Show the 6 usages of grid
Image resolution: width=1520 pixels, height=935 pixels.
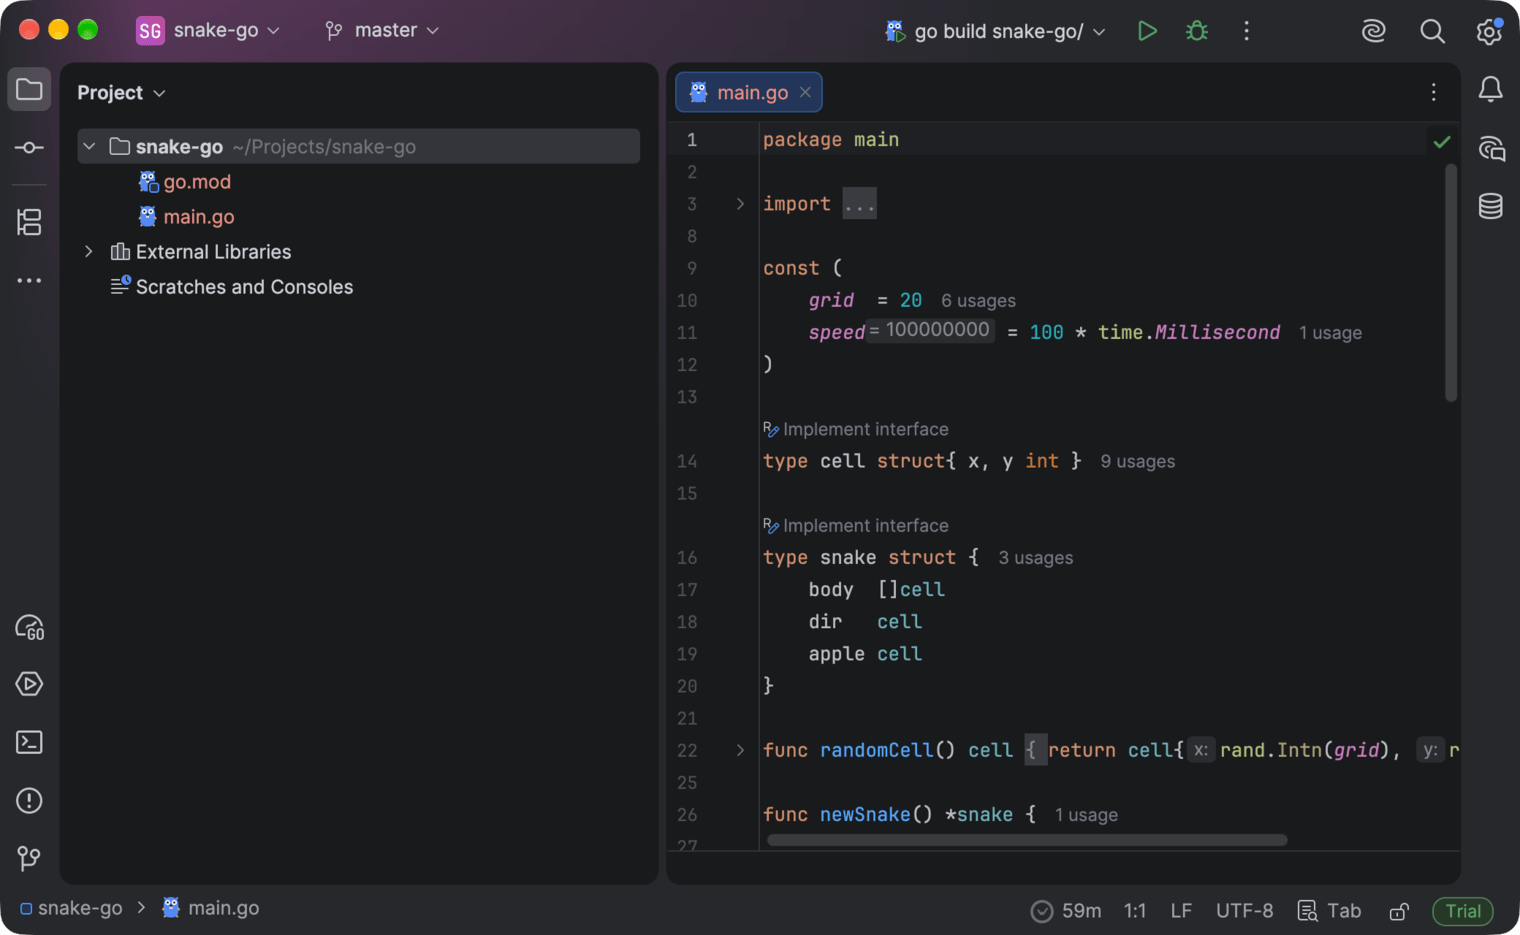(978, 301)
